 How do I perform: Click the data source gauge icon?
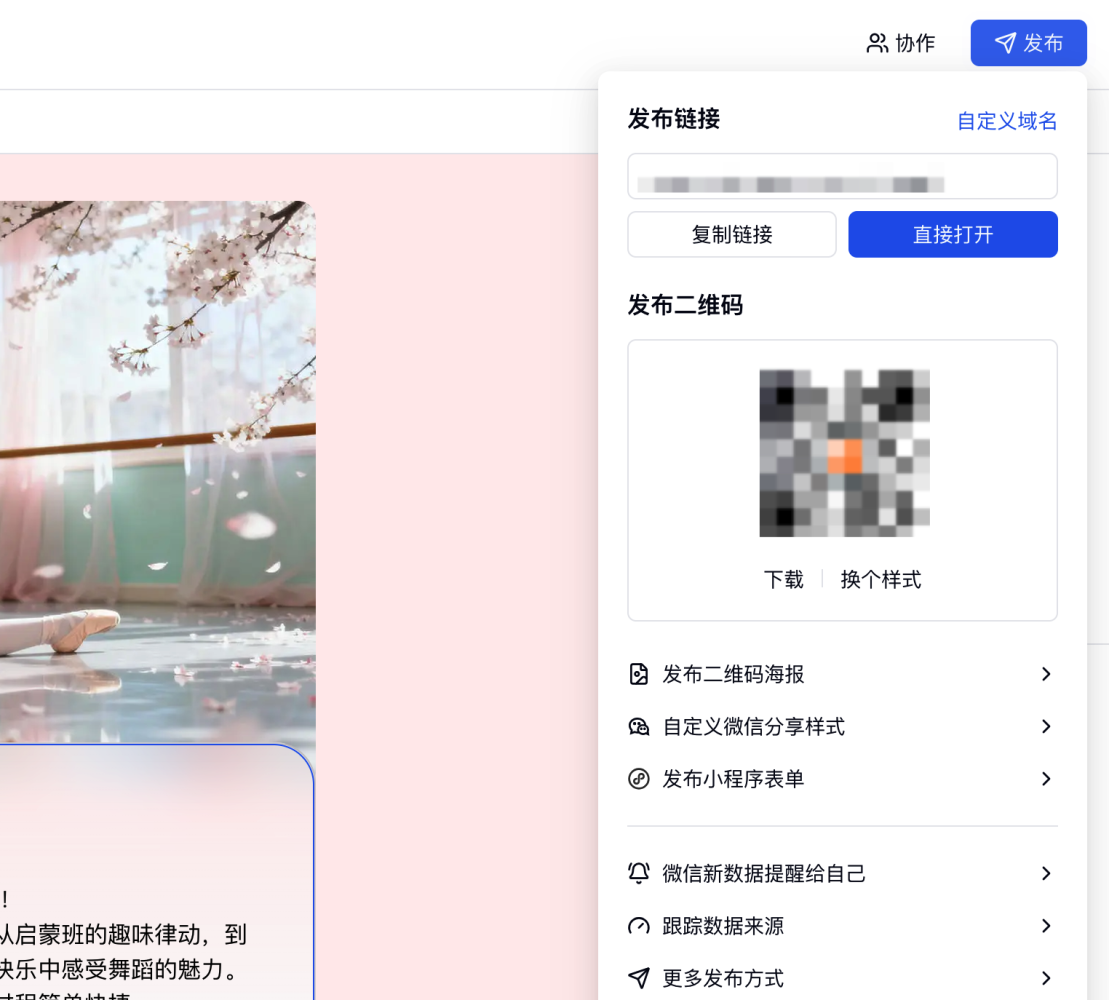[x=639, y=926]
